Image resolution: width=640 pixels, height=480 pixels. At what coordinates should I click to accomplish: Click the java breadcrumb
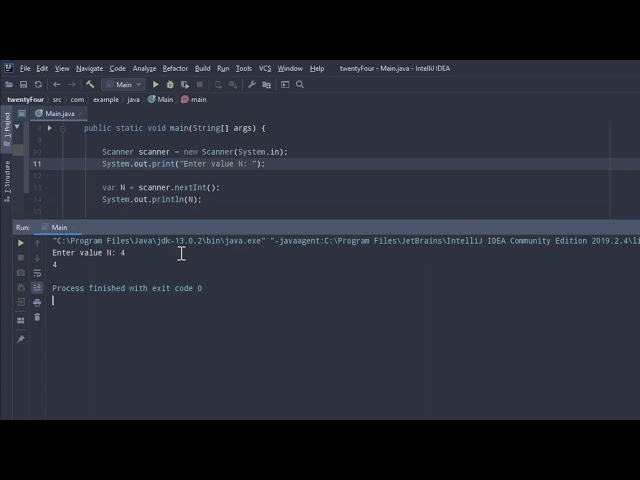pyautogui.click(x=133, y=100)
